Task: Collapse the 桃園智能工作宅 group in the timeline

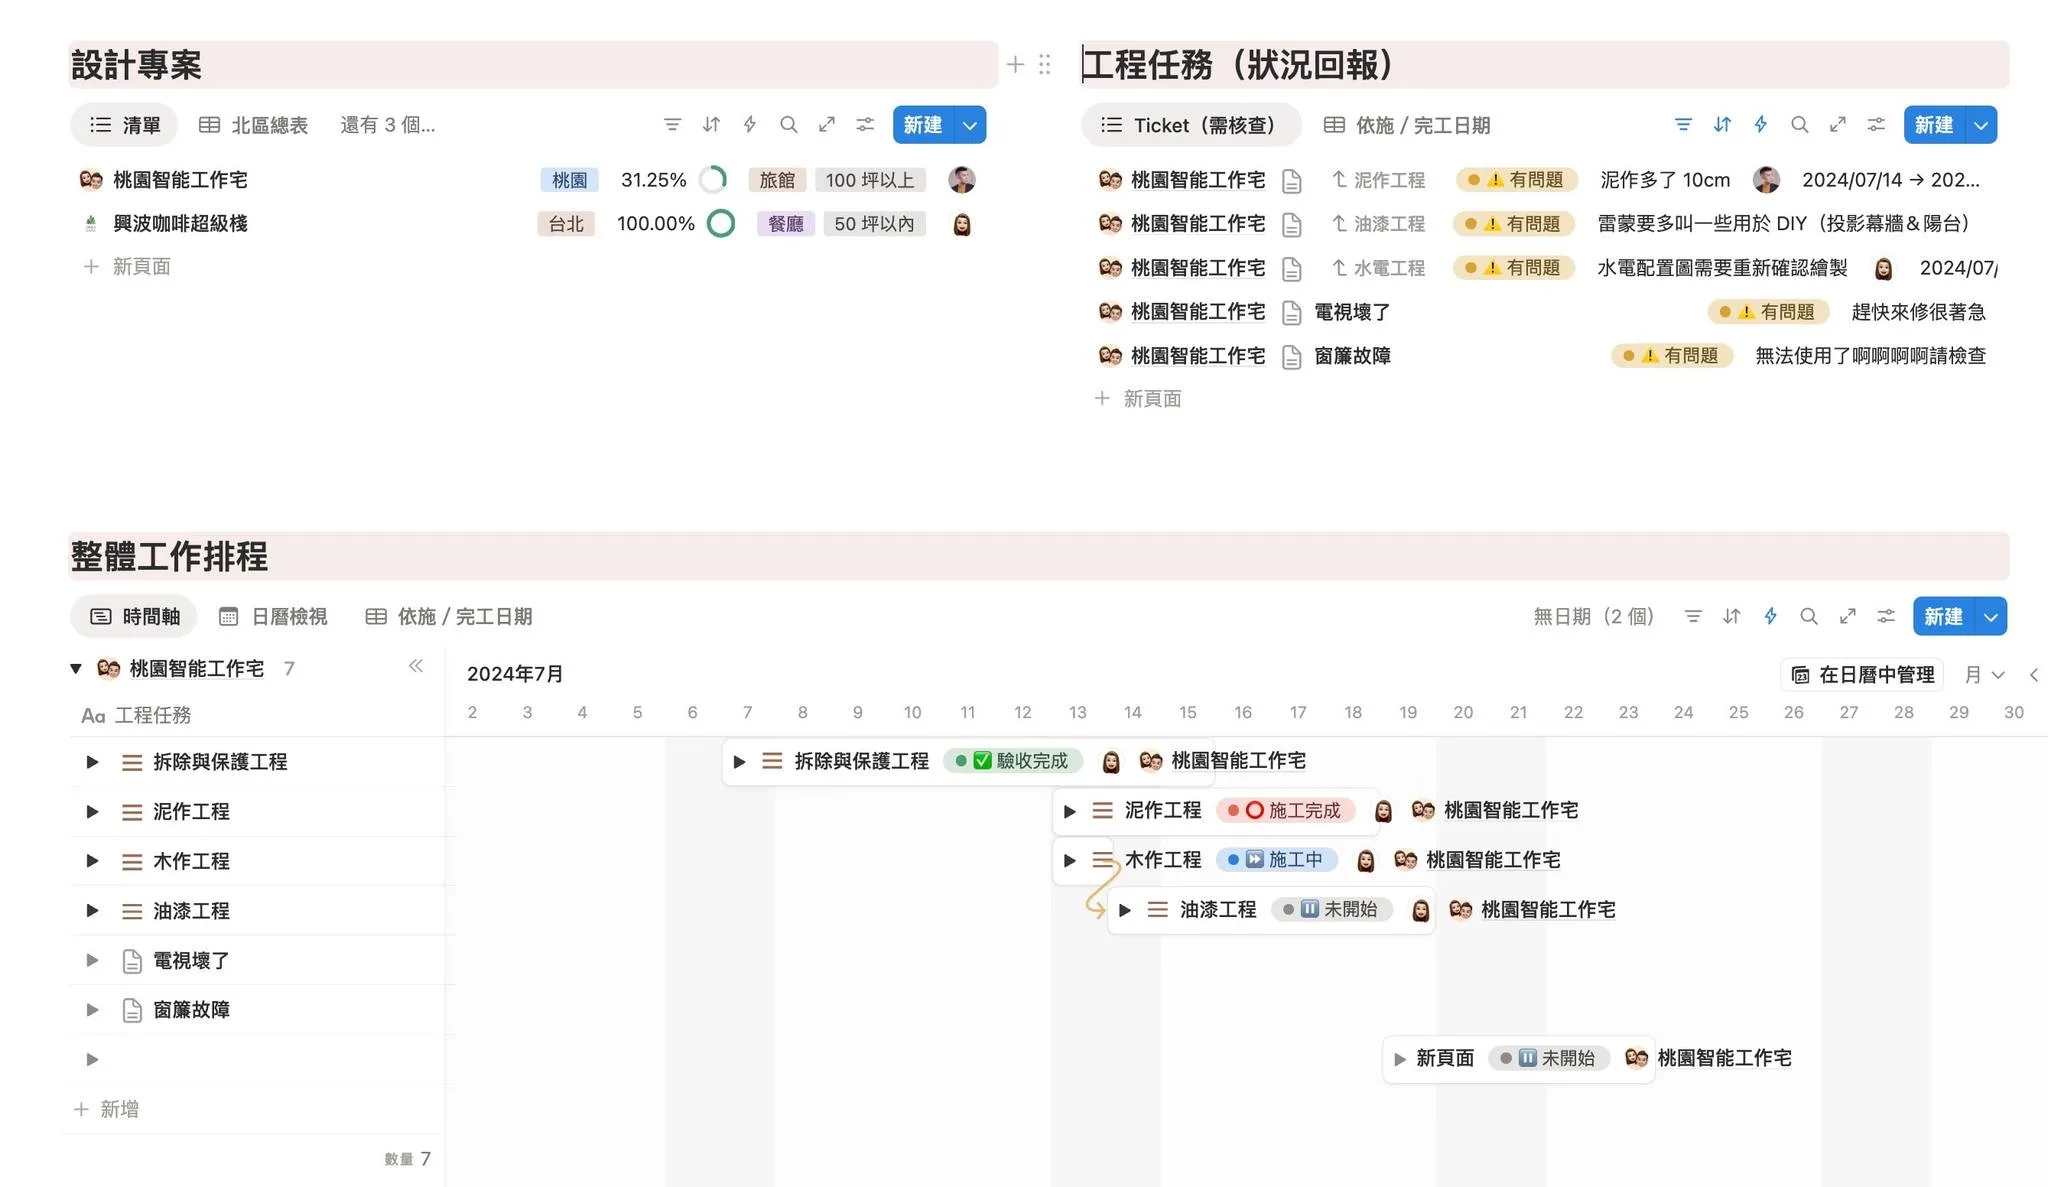Action: 76,667
